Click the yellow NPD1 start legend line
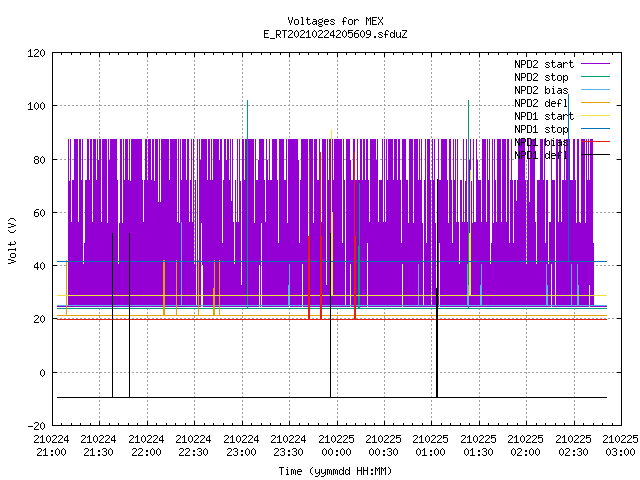Viewport: 640px width, 480px height. (x=596, y=116)
